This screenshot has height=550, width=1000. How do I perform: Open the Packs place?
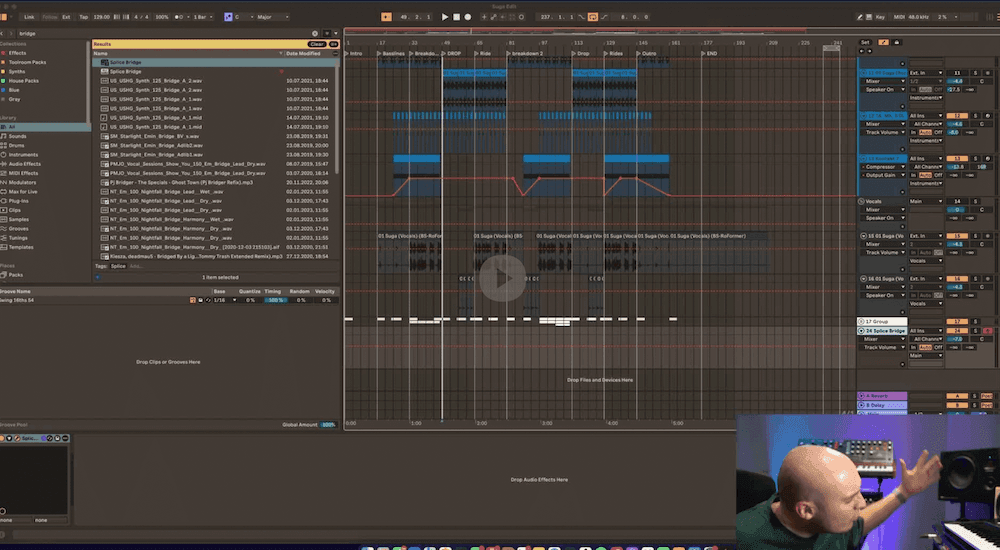[16, 275]
